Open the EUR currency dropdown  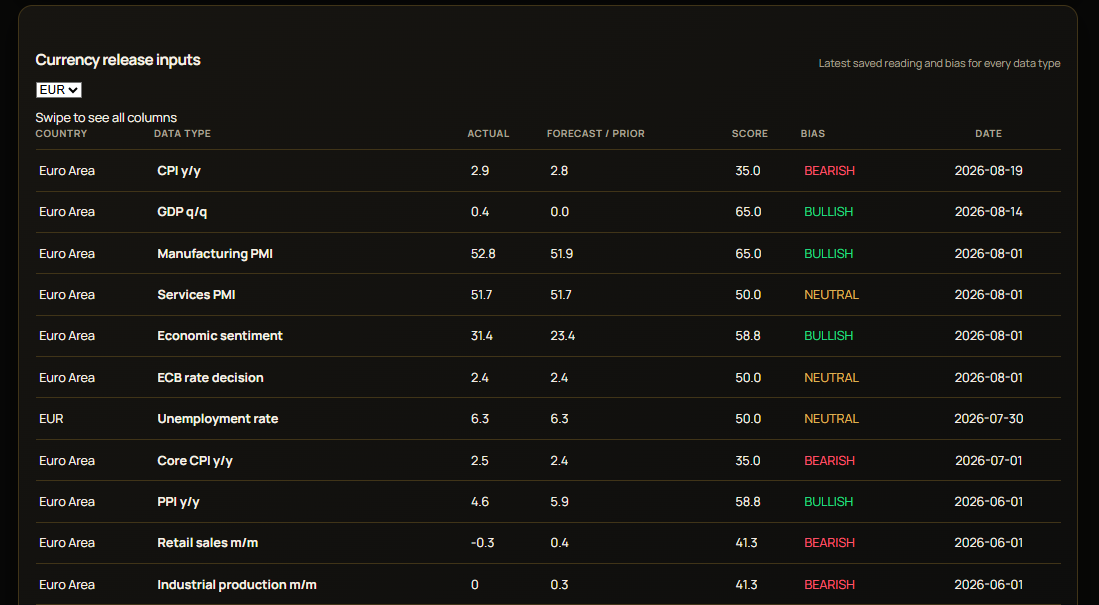coord(59,90)
